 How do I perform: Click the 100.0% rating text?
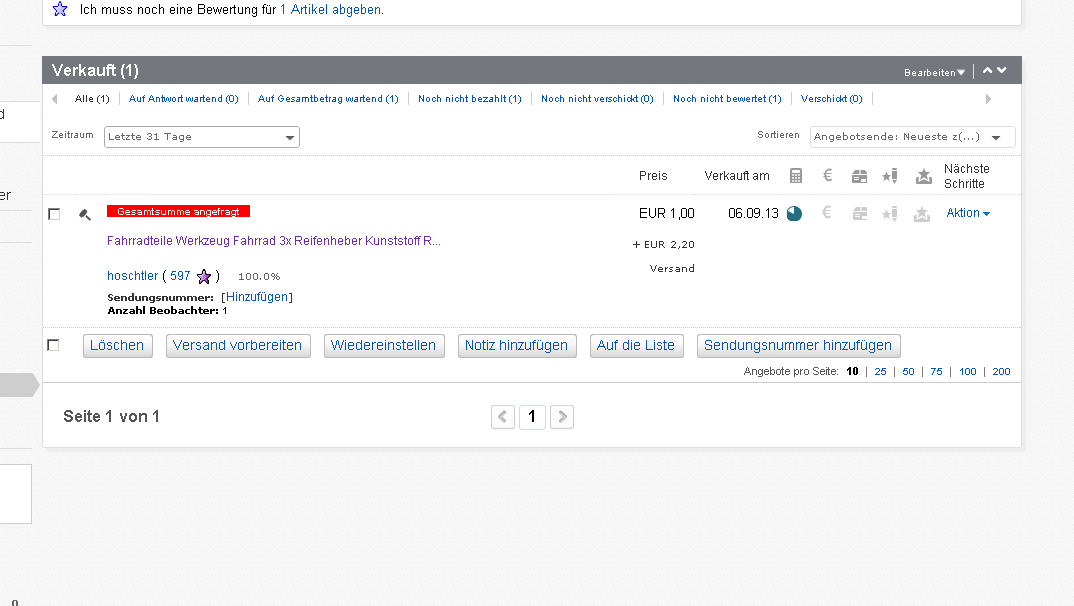tap(259, 277)
